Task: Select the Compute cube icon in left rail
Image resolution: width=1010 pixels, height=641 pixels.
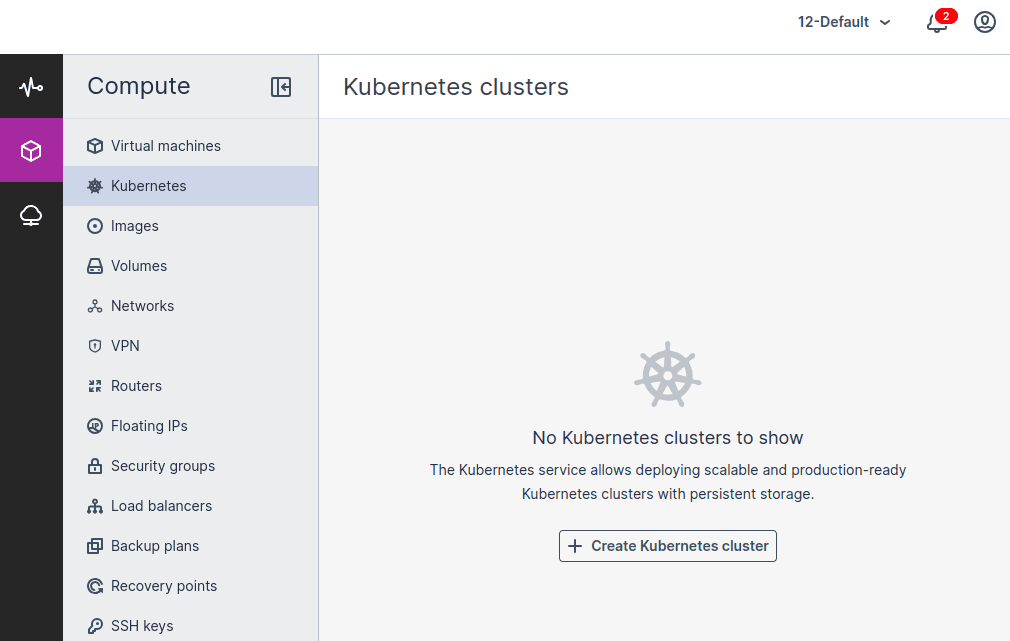Action: click(31, 151)
